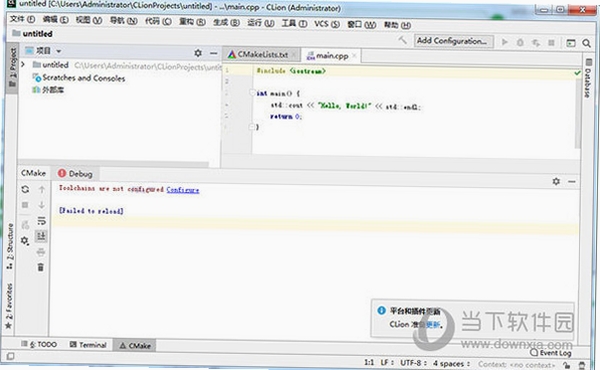Select 外部库 tree item
This screenshot has height=370, width=600.
[x=49, y=90]
